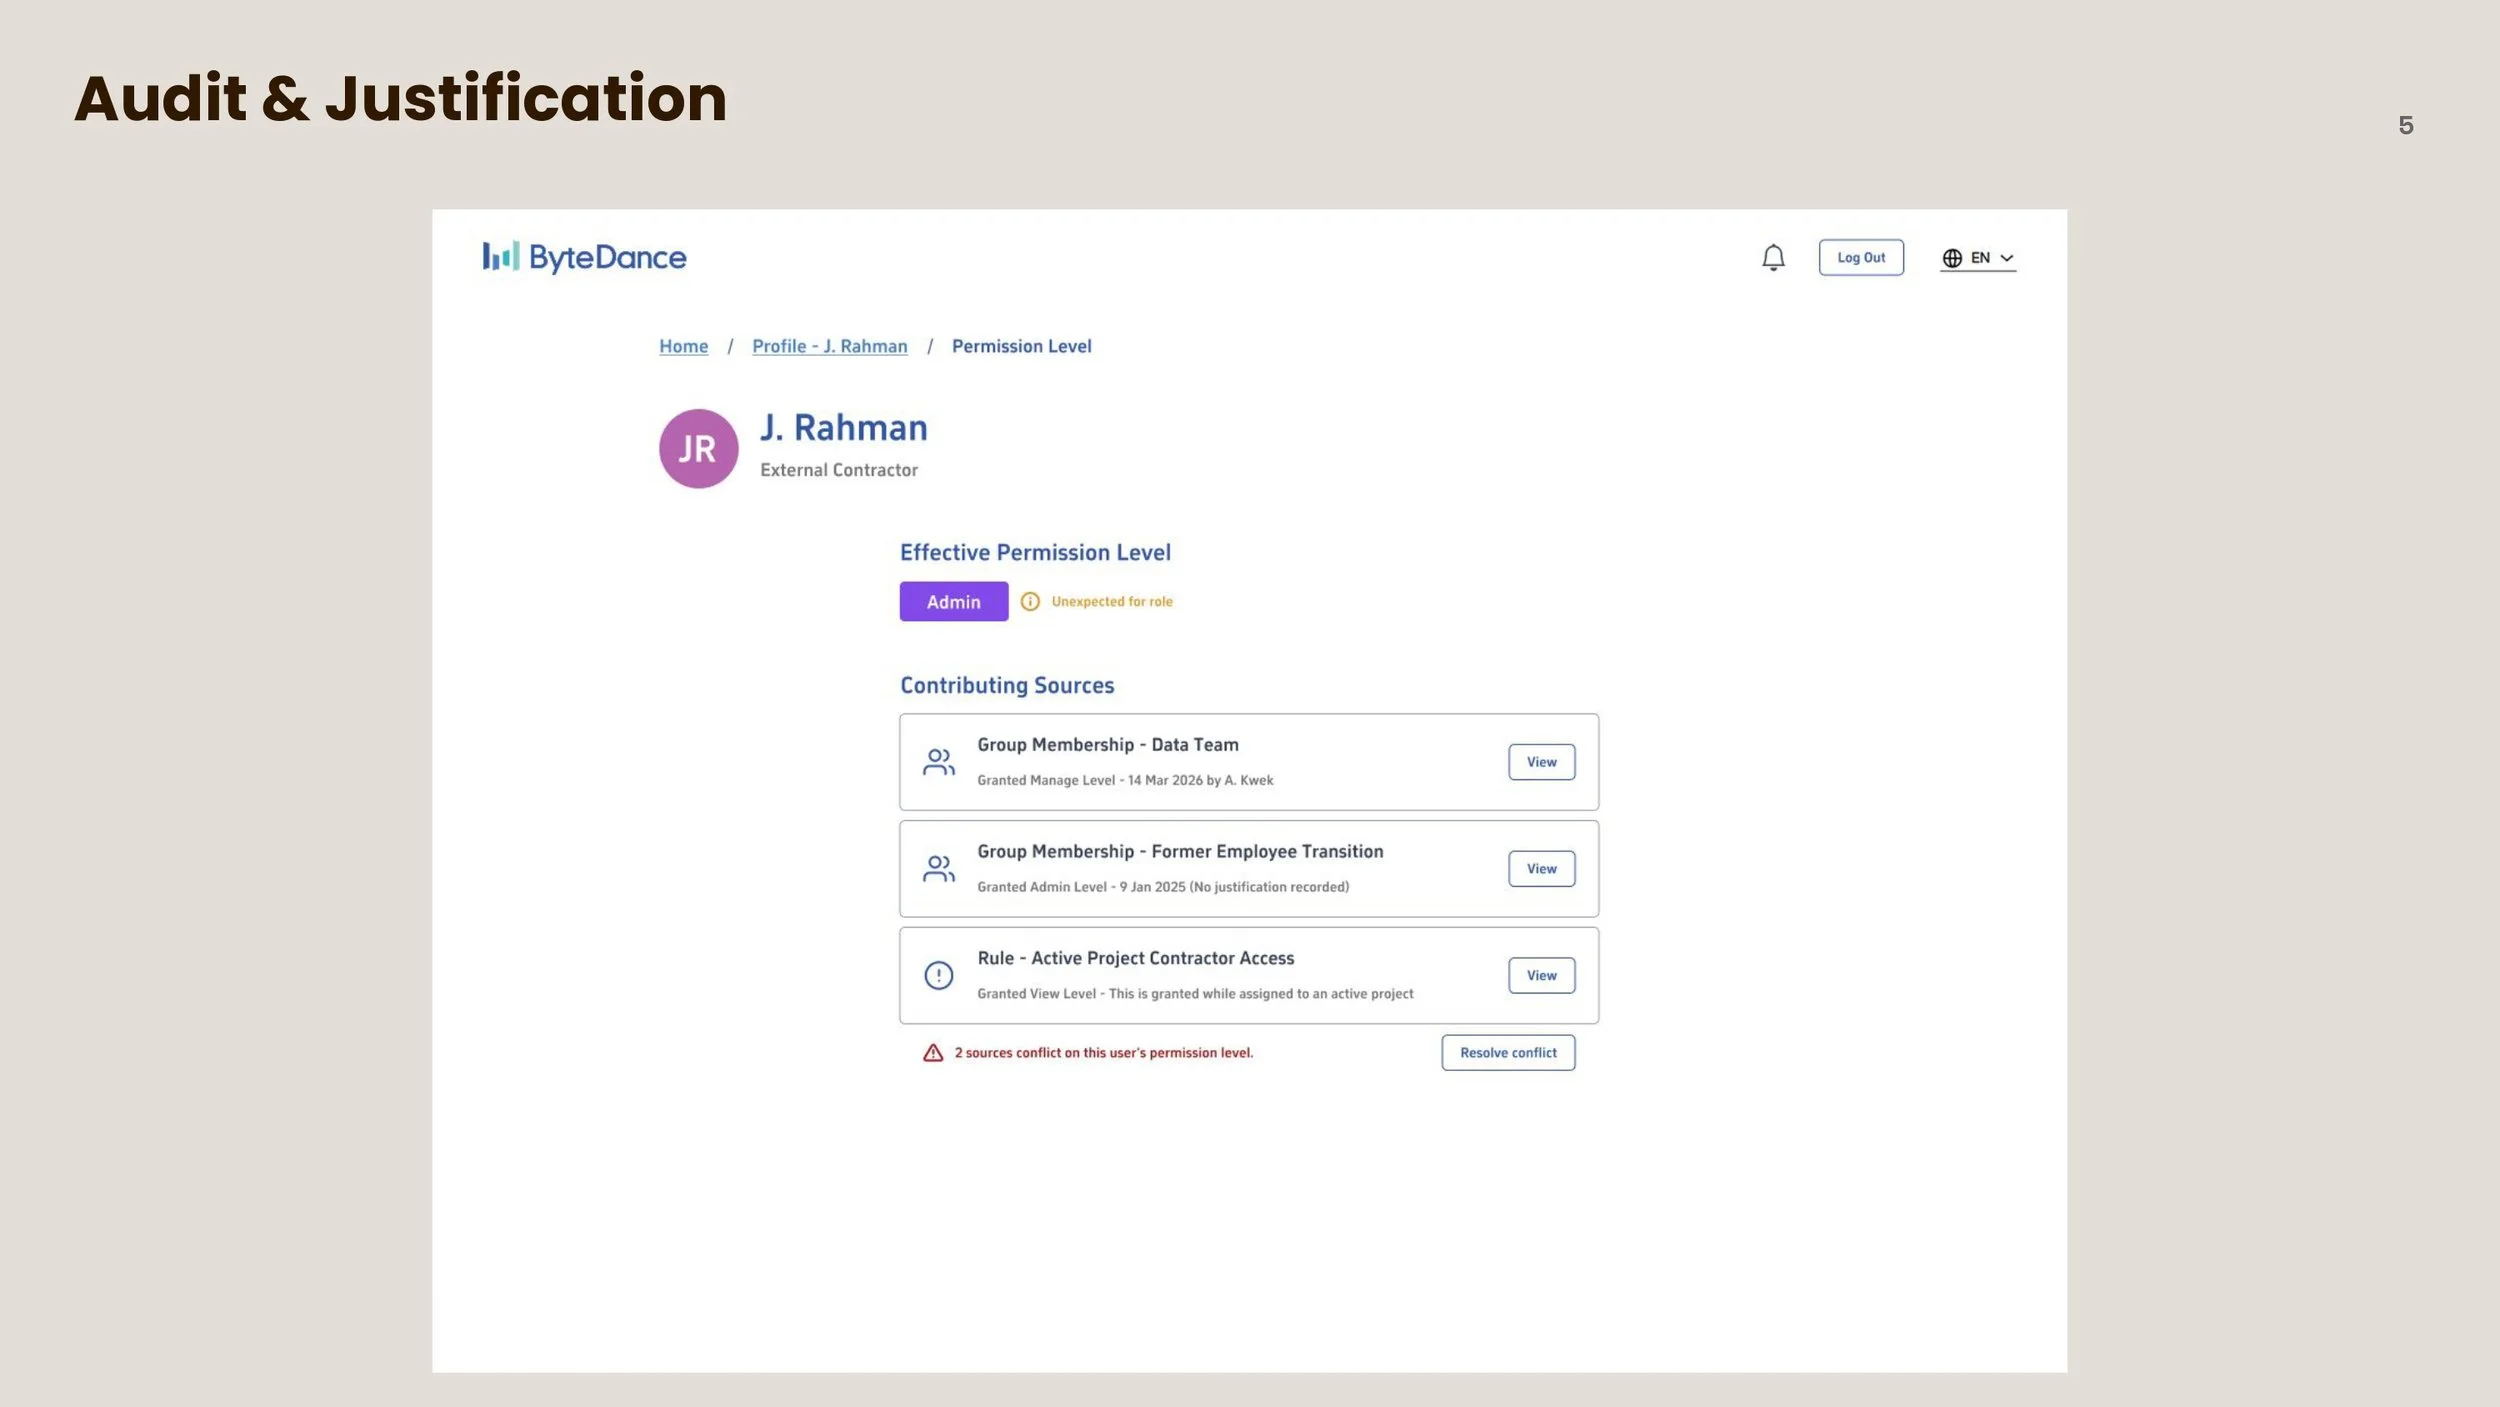Open the EN language dropdown
This screenshot has width=2500, height=1407.
pos(1978,258)
